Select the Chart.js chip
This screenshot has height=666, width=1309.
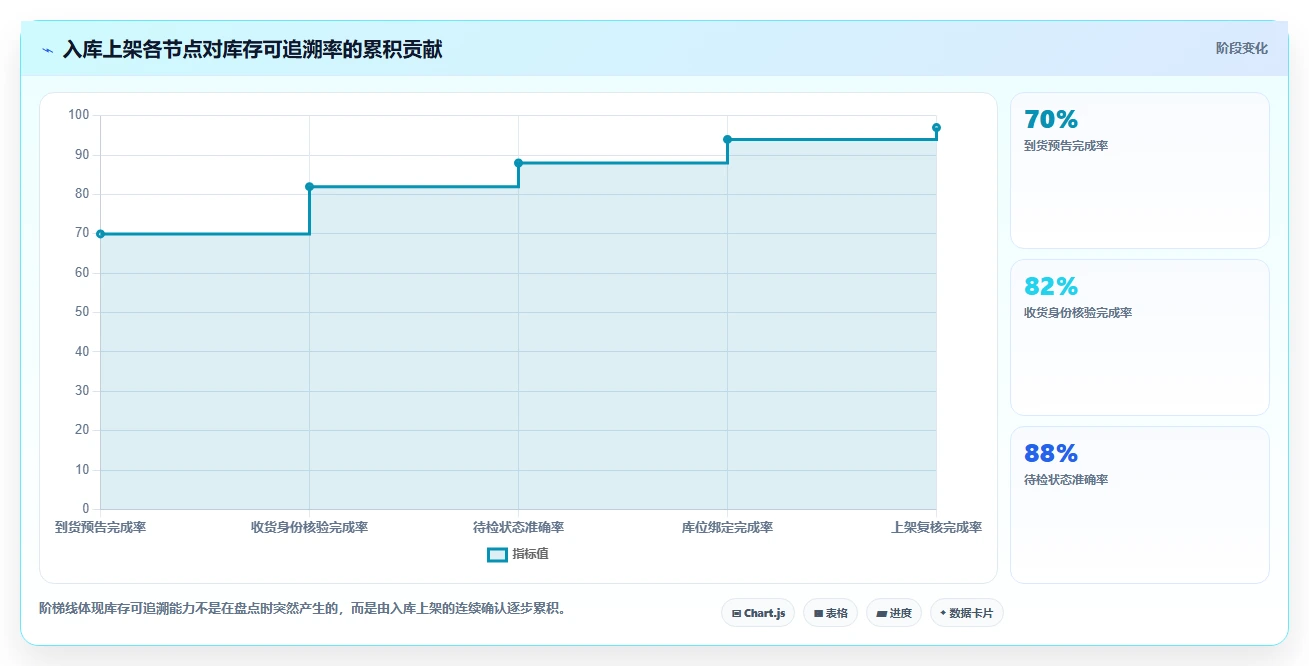tap(758, 613)
